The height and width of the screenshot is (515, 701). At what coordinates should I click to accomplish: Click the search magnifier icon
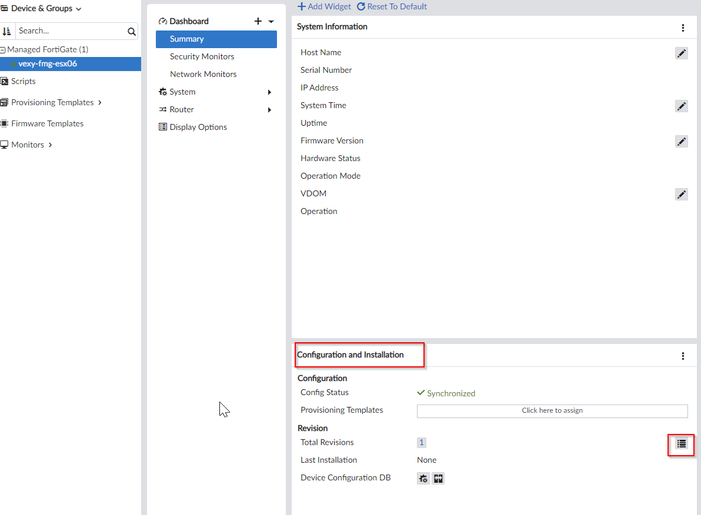pyautogui.click(x=131, y=32)
